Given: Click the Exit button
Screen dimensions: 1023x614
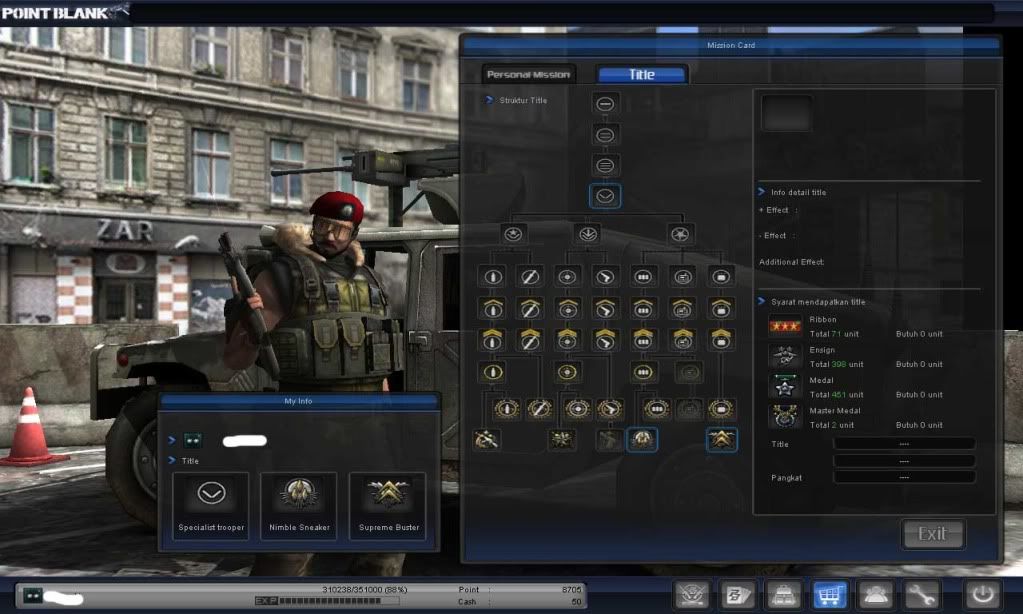Looking at the screenshot, I should coord(932,534).
